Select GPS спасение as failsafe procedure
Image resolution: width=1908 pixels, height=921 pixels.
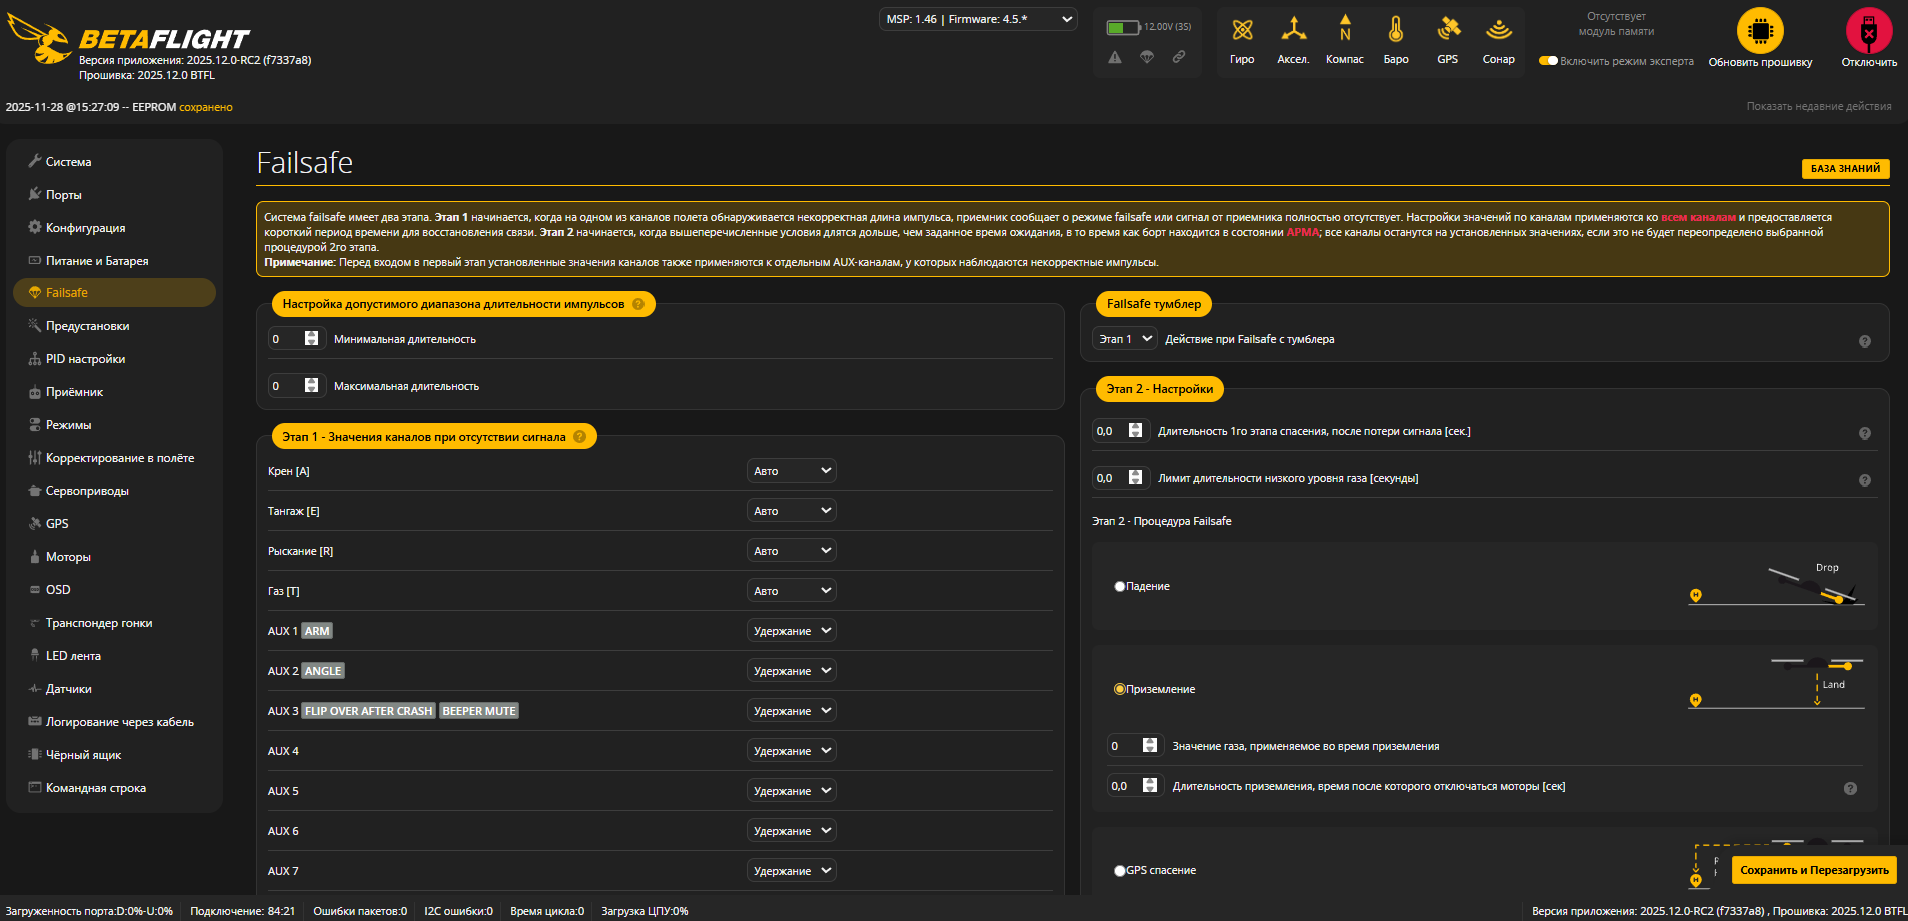click(1119, 870)
